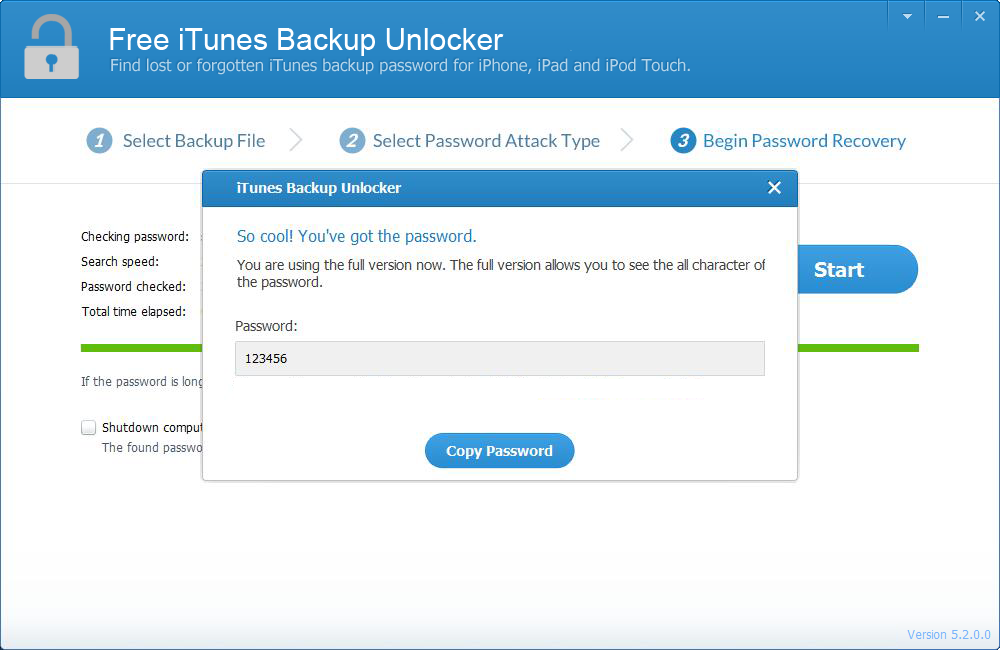Click the step 3 number circle
Viewport: 1000px width, 650px height.
pos(683,141)
